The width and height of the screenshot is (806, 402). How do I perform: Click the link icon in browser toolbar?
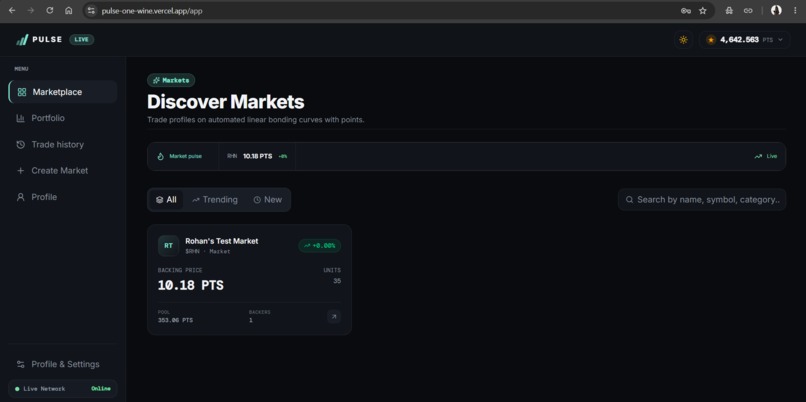[x=748, y=10]
